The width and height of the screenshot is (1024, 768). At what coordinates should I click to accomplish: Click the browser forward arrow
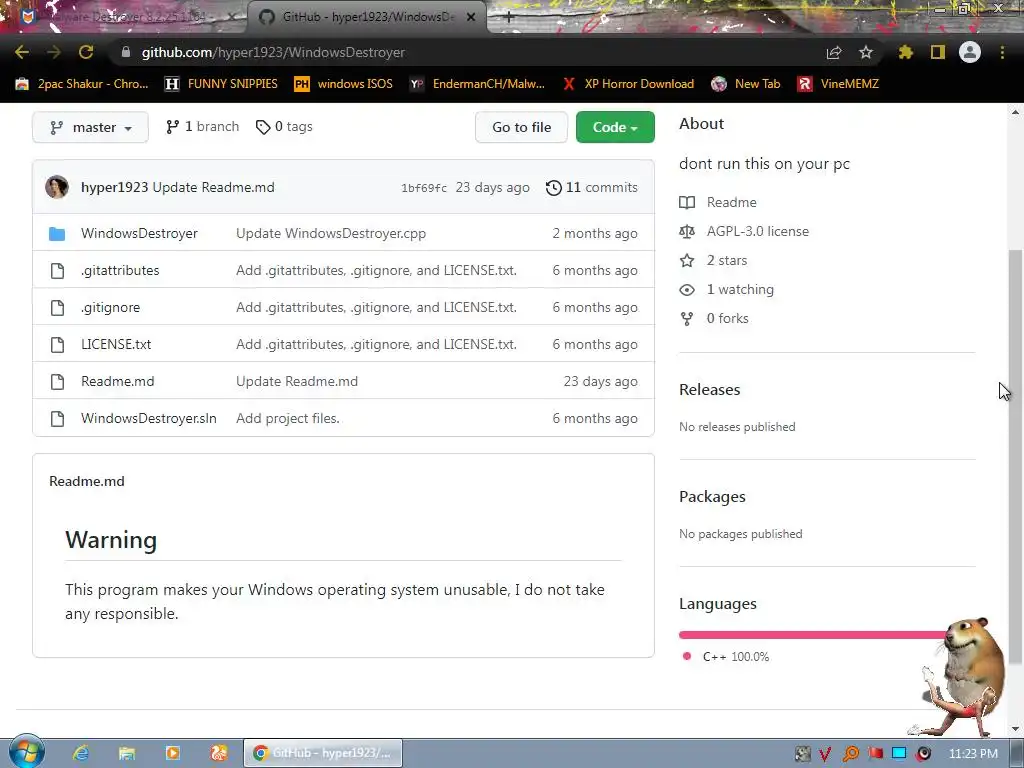pyautogui.click(x=54, y=52)
